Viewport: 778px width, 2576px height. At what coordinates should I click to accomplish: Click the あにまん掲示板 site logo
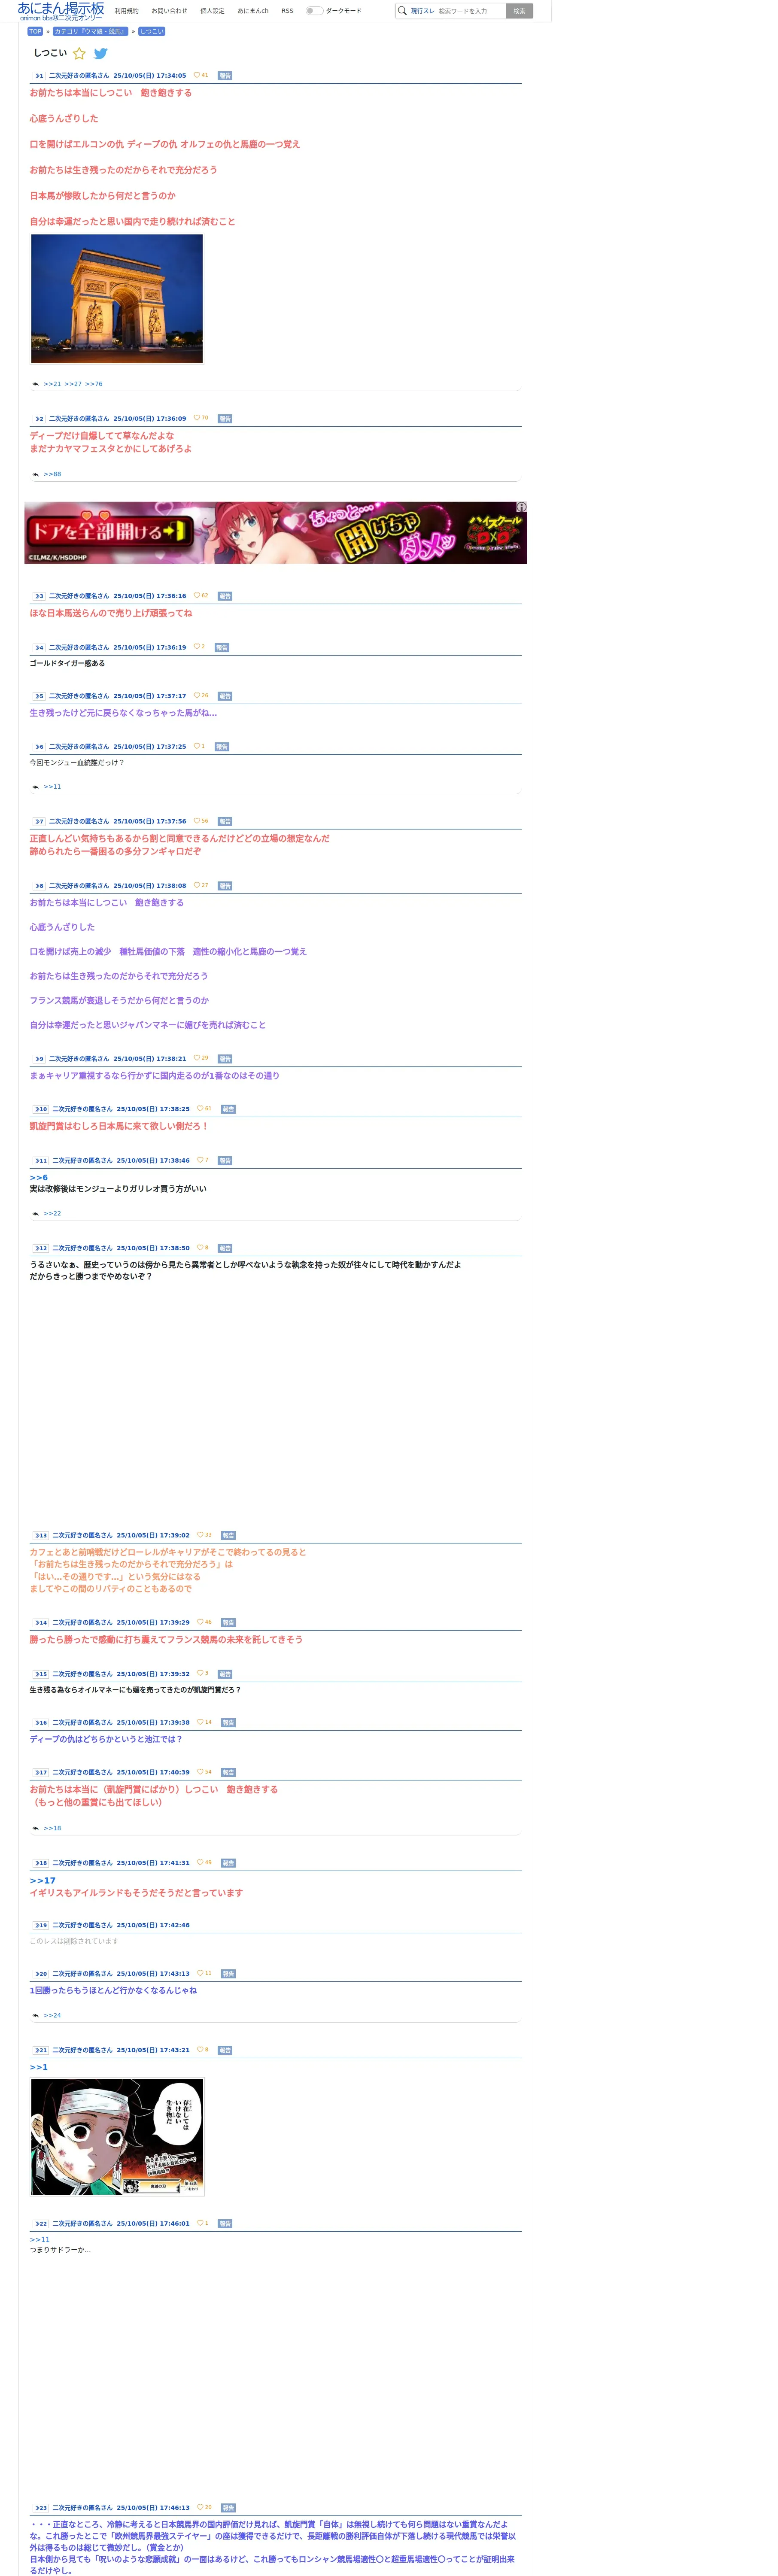[x=61, y=11]
